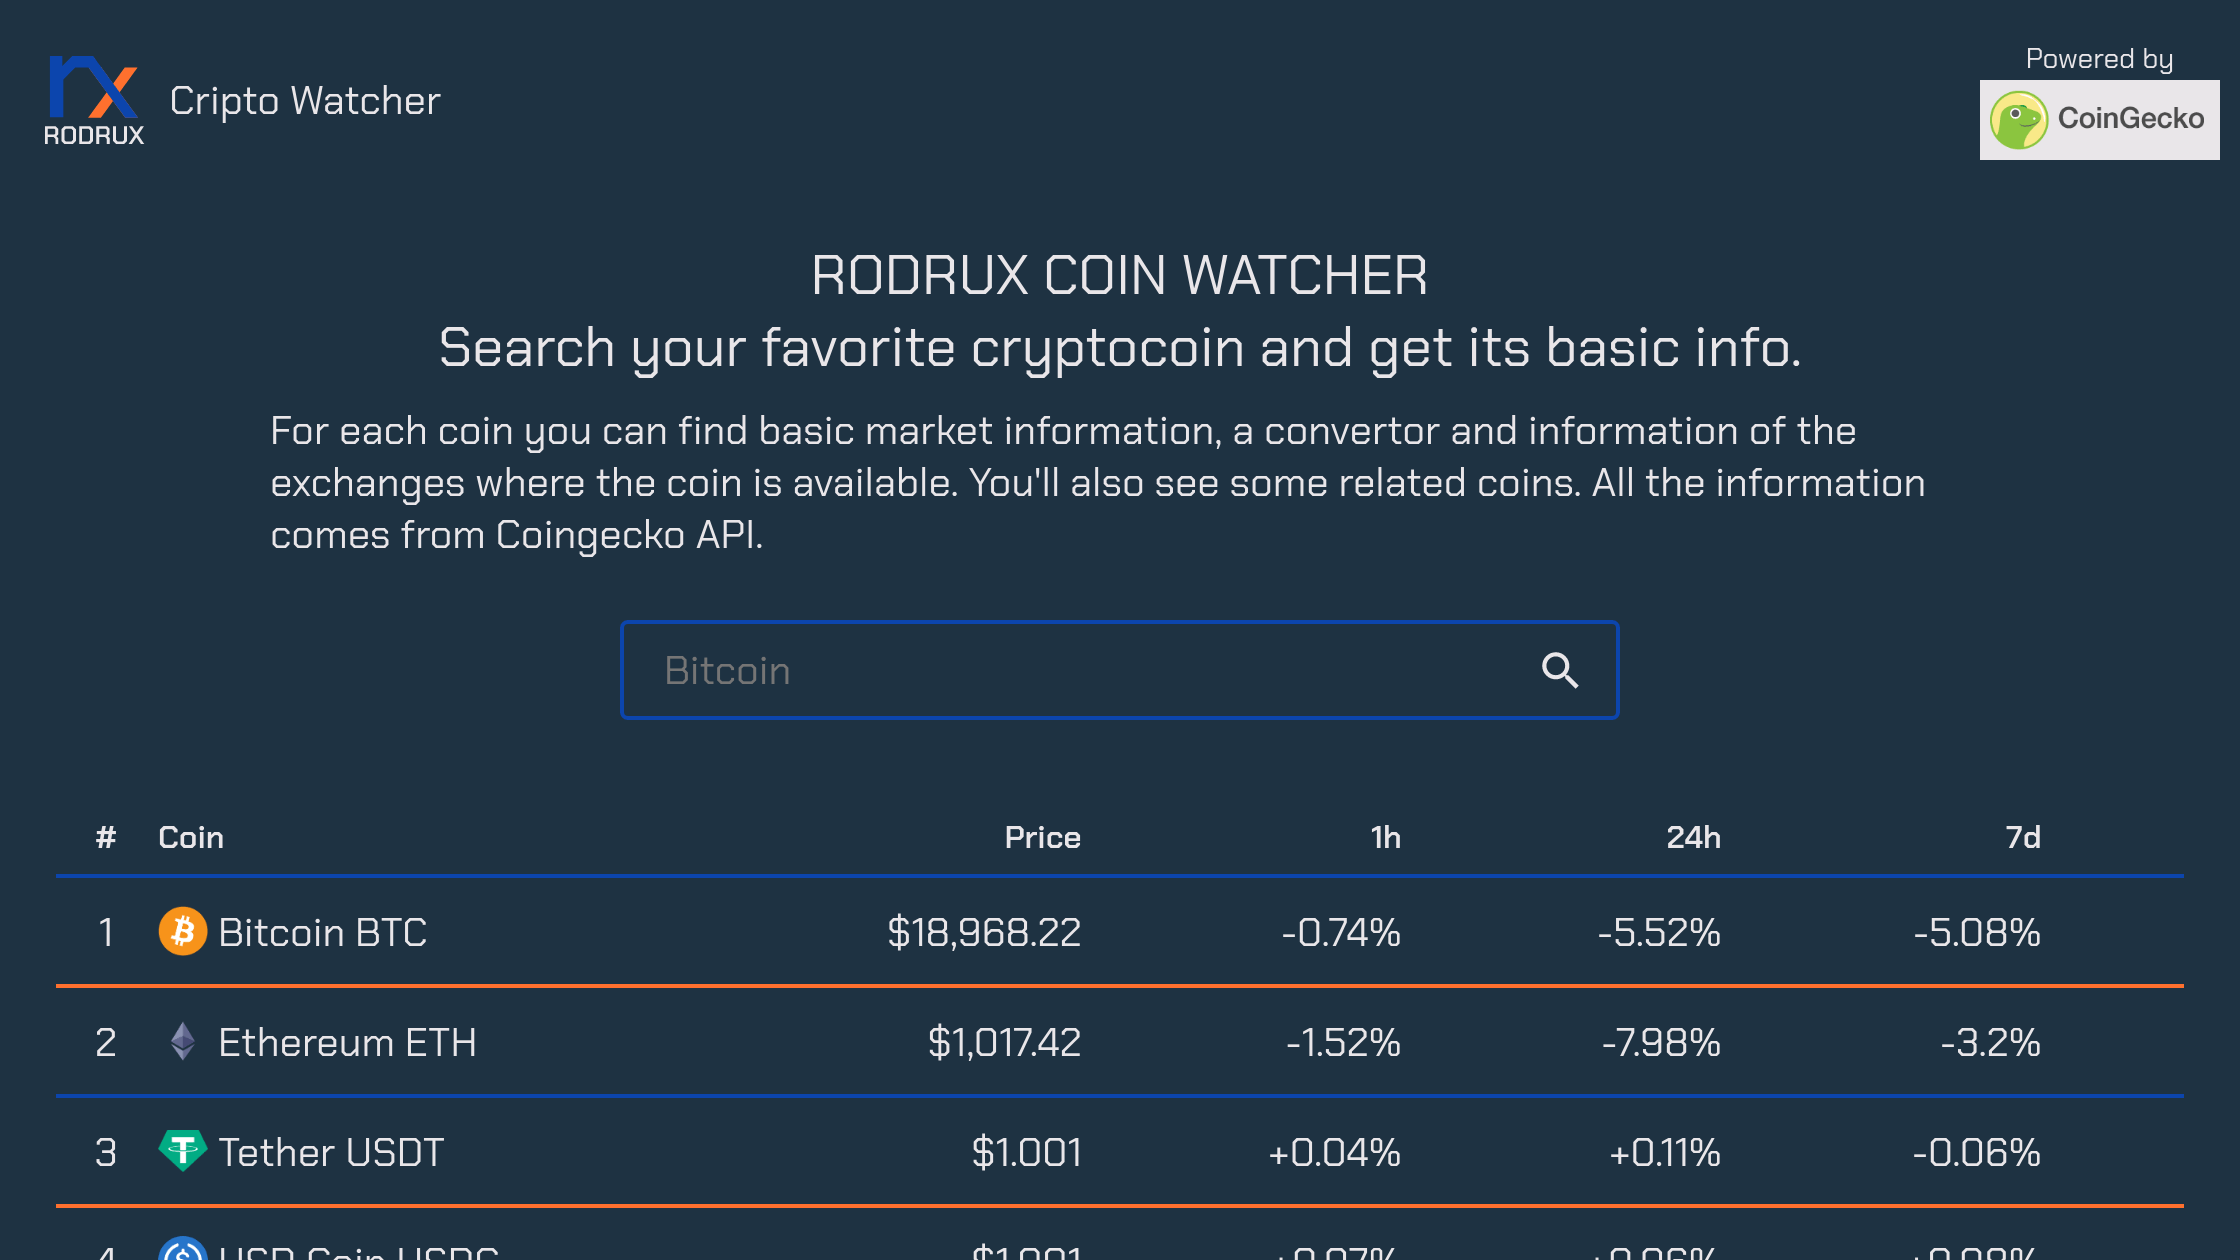The width and height of the screenshot is (2240, 1260).
Task: Open the CoinGecko logo badge
Action: click(x=2099, y=120)
